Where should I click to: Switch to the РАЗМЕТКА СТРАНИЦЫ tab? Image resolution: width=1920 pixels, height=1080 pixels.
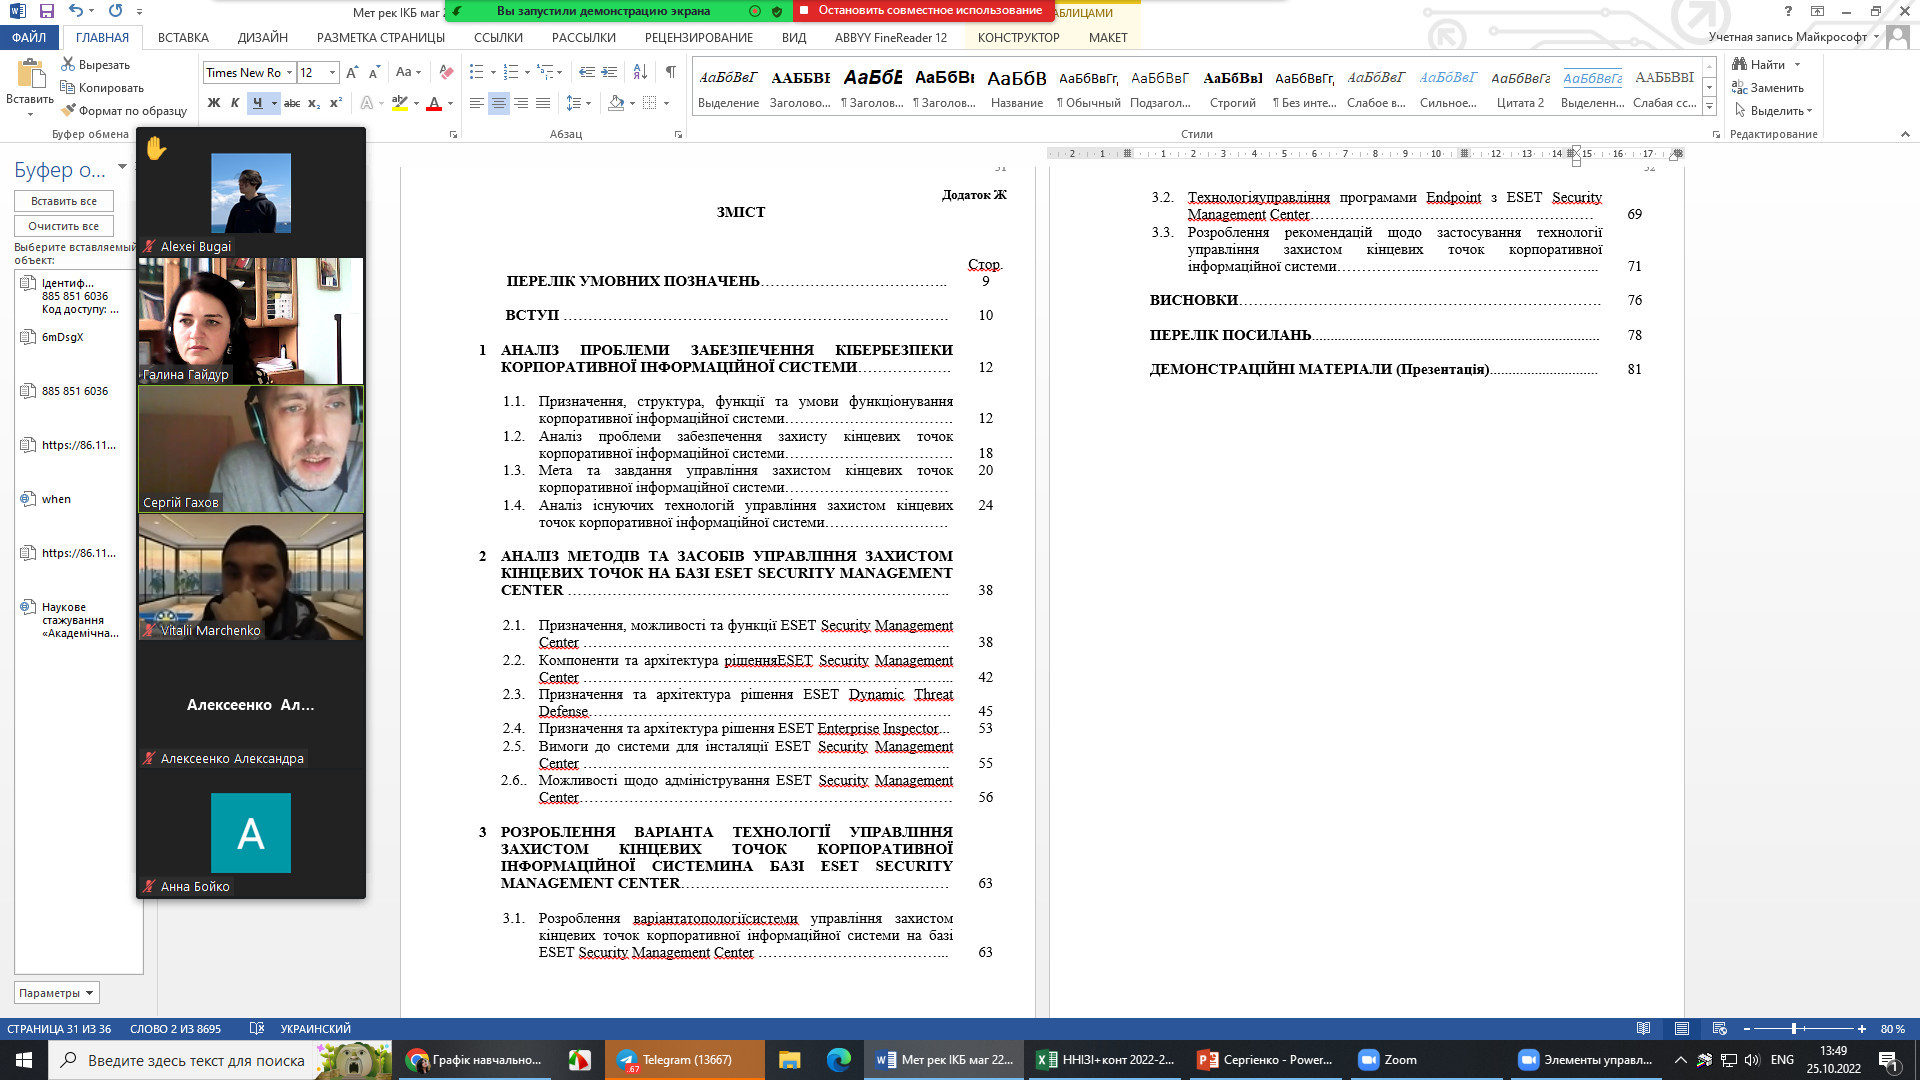pyautogui.click(x=380, y=37)
